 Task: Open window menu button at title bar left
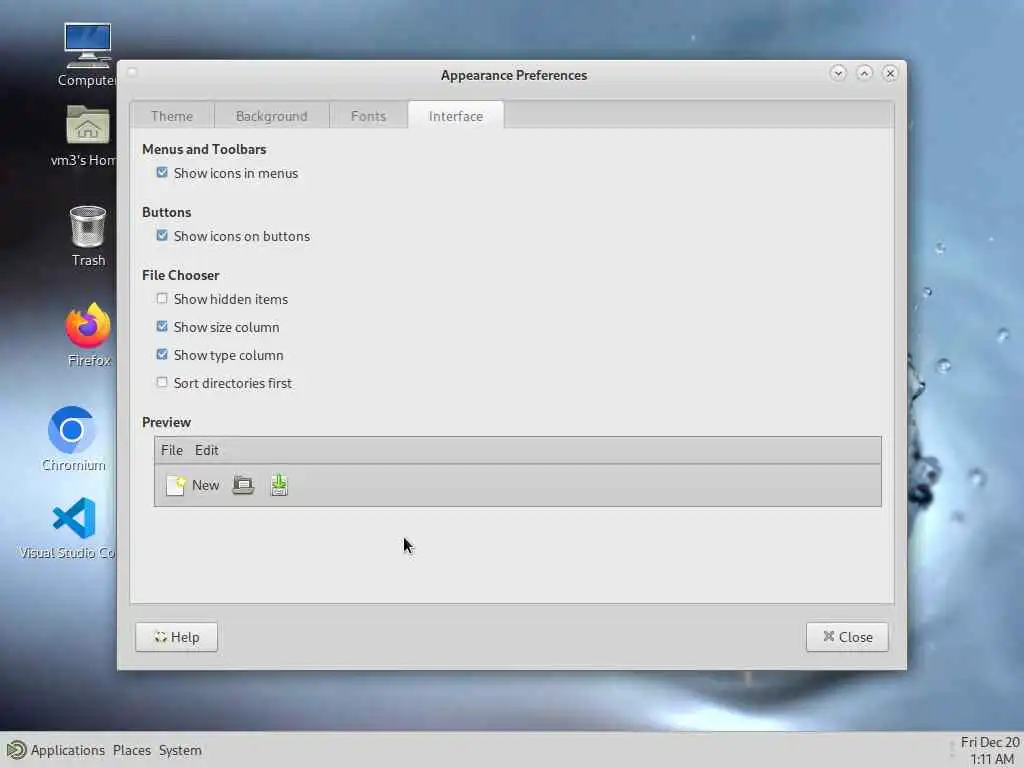click(x=132, y=72)
